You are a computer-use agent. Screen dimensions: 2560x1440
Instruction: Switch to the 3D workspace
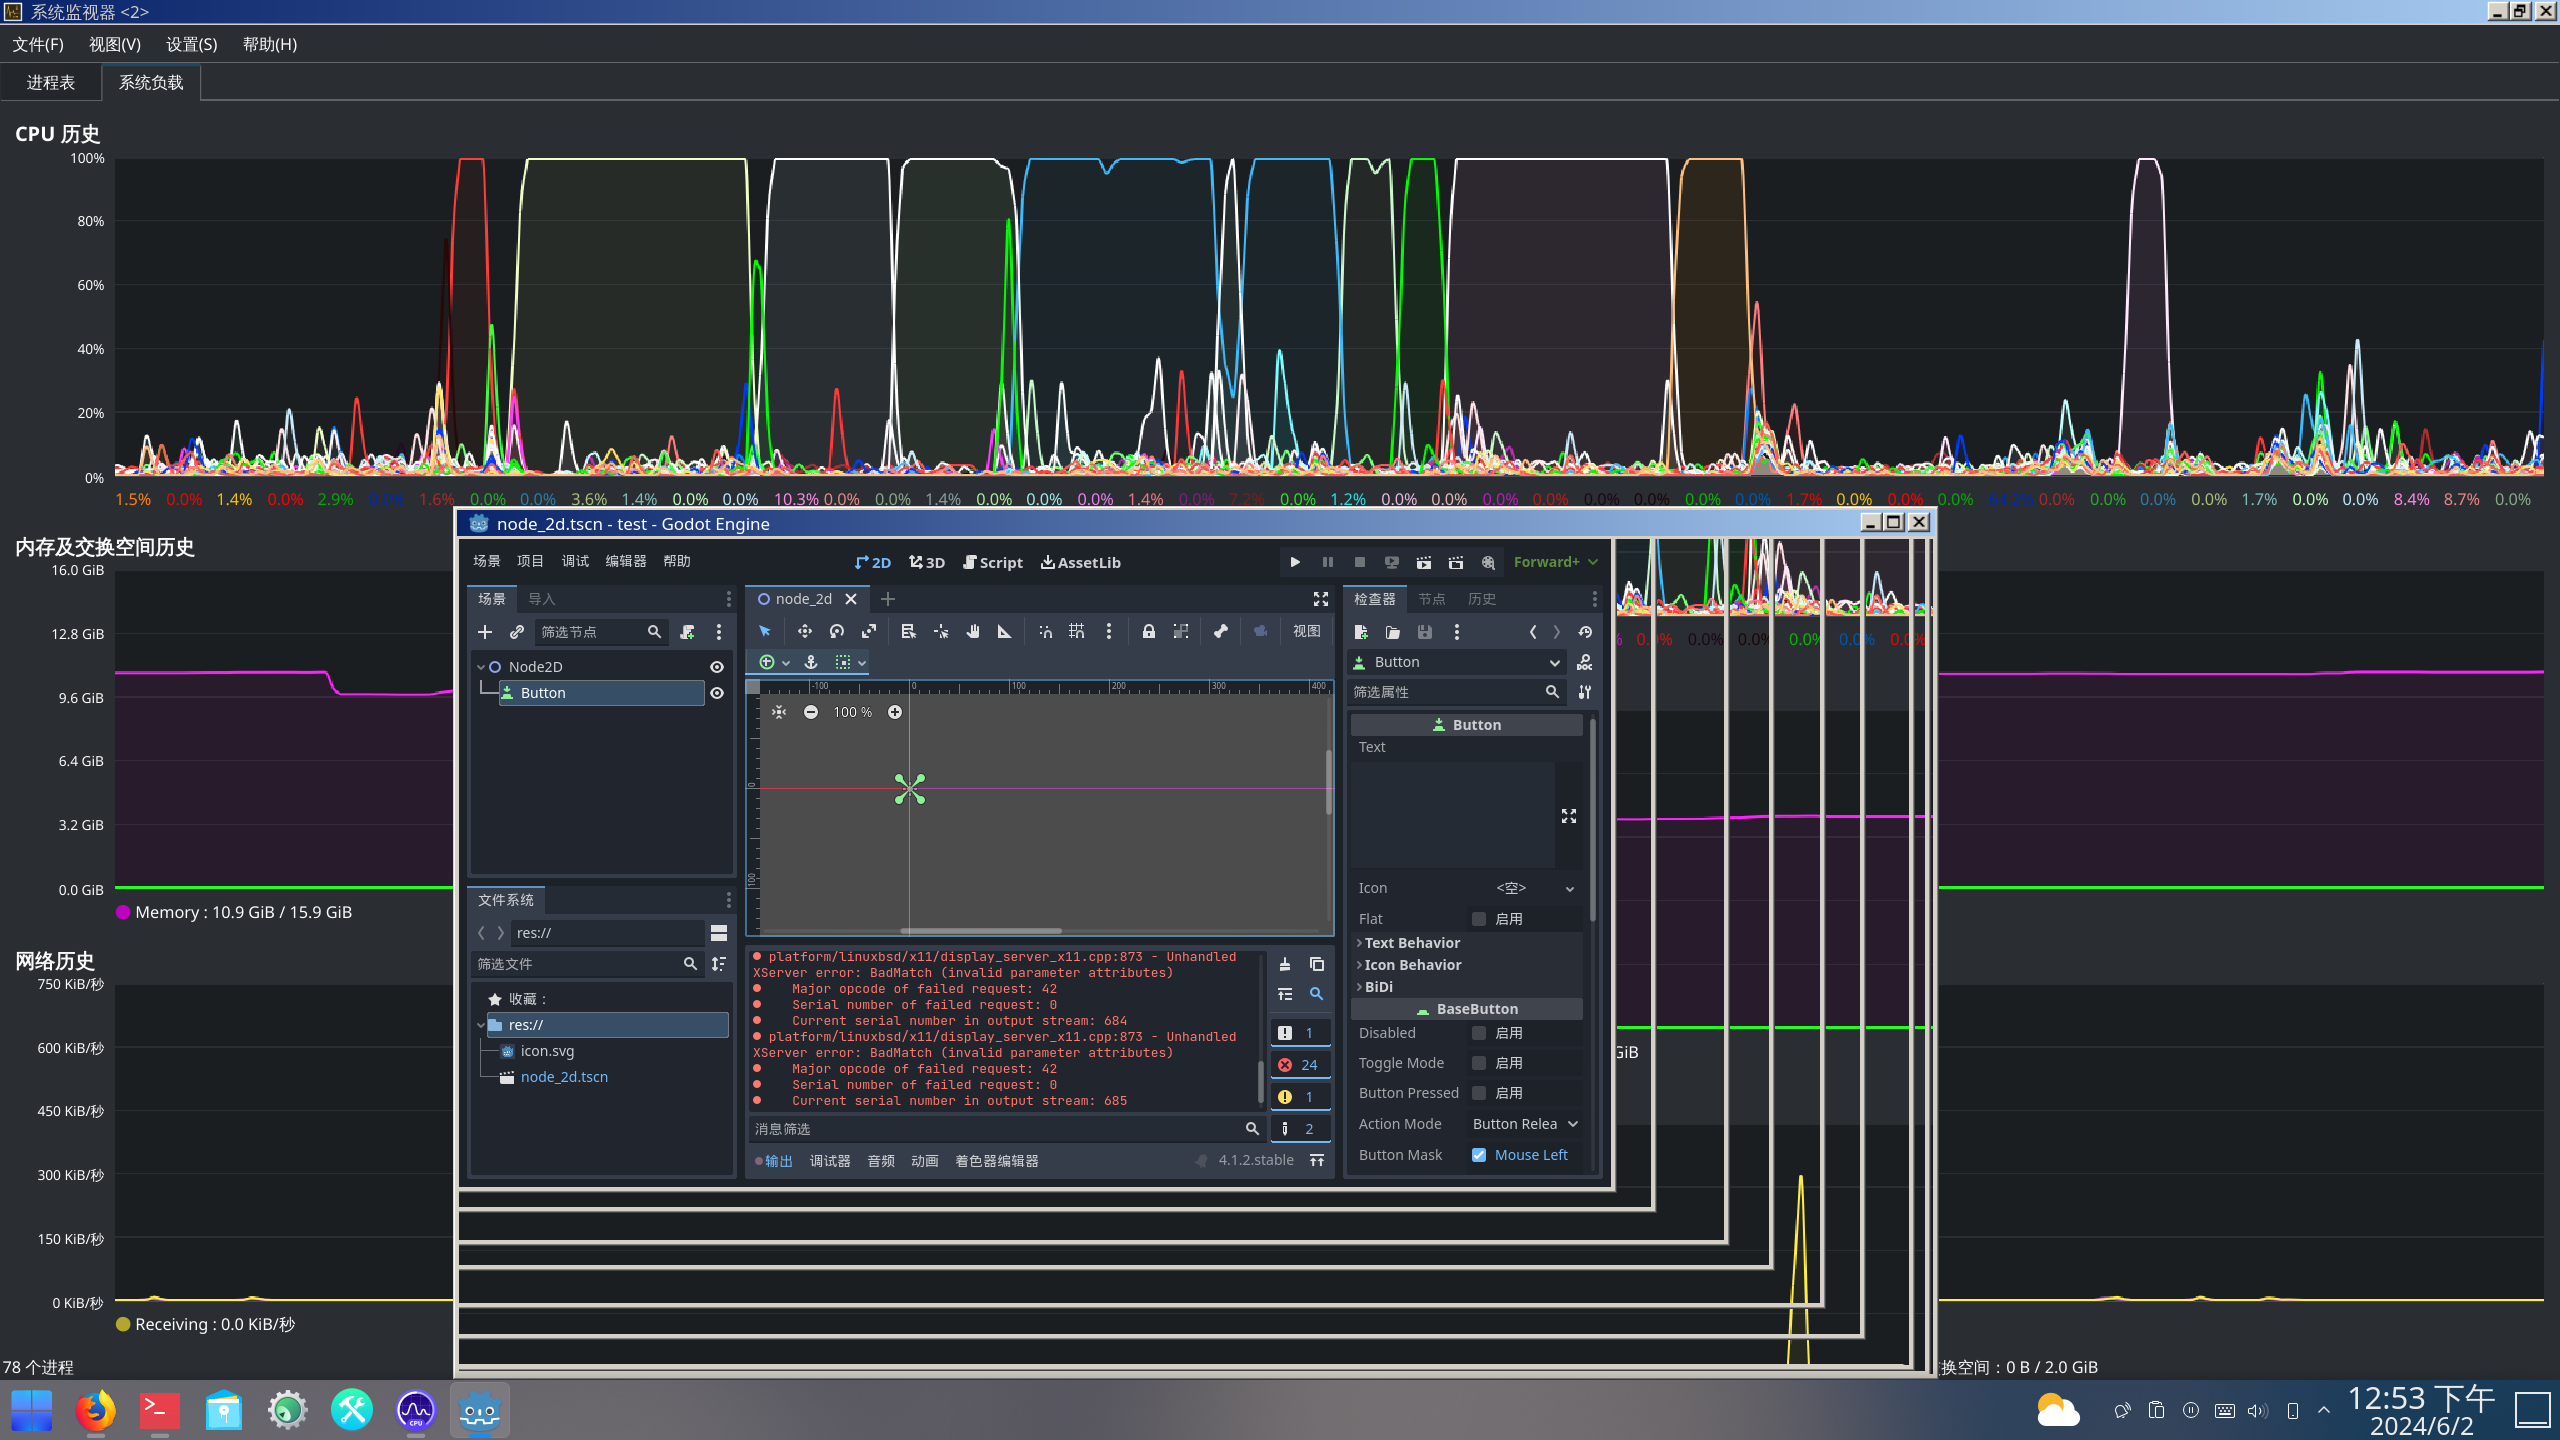(x=927, y=562)
